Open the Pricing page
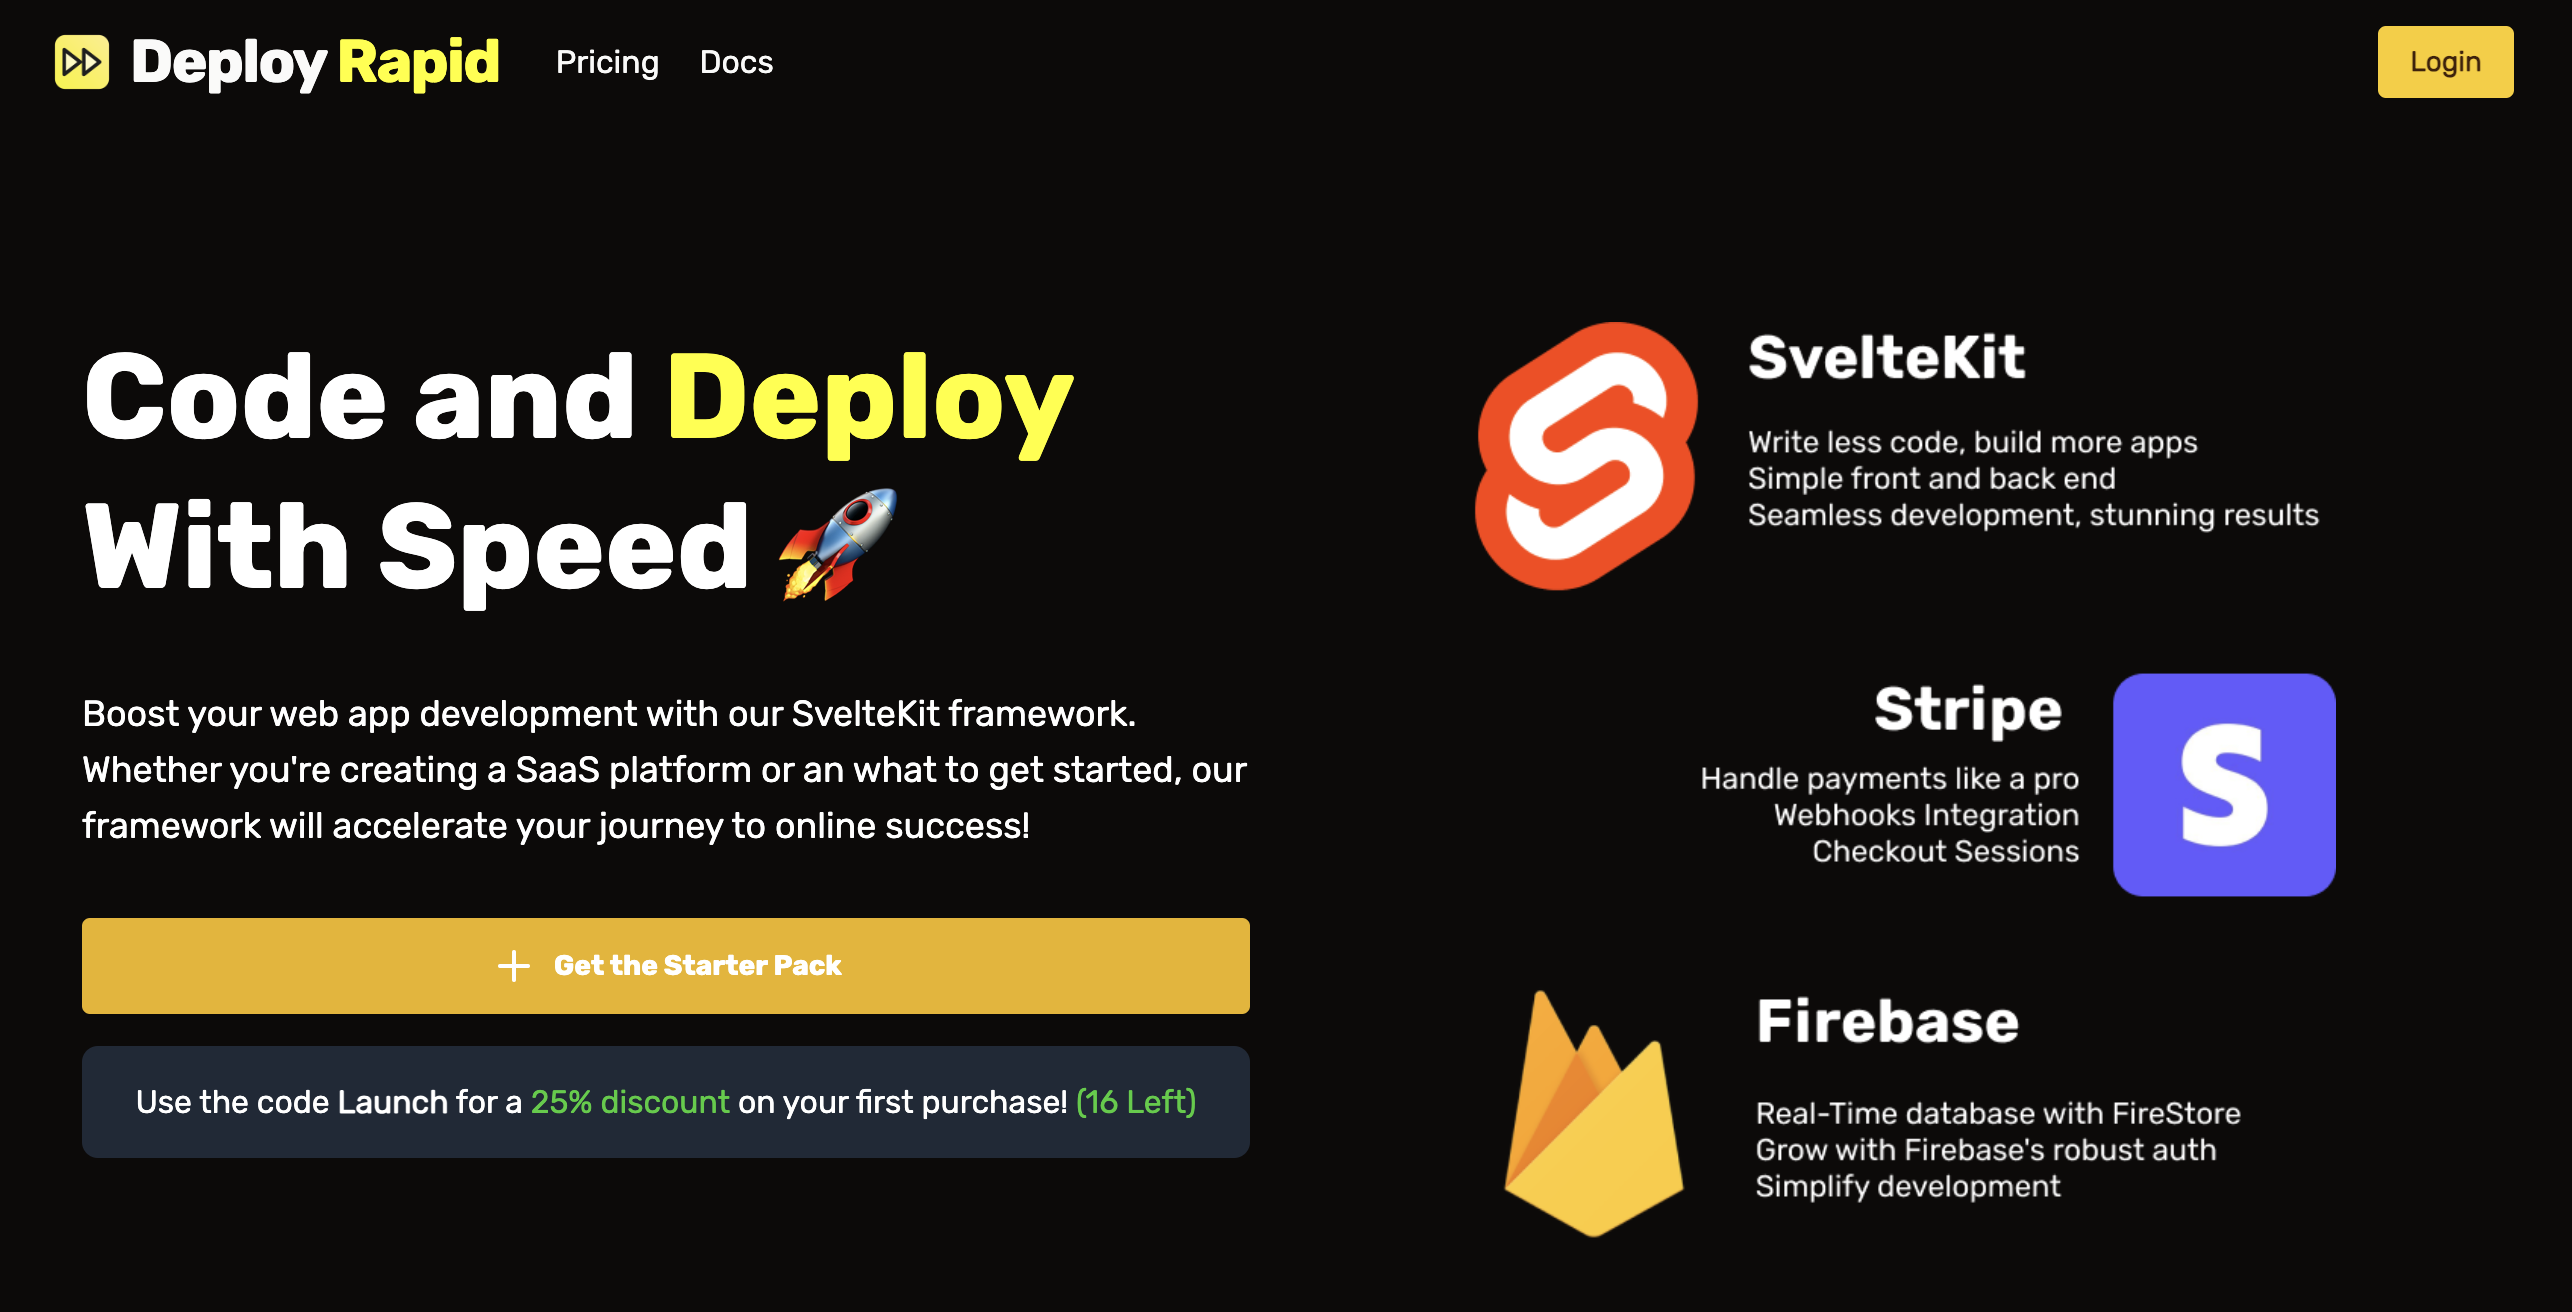This screenshot has width=2572, height=1312. click(x=607, y=62)
